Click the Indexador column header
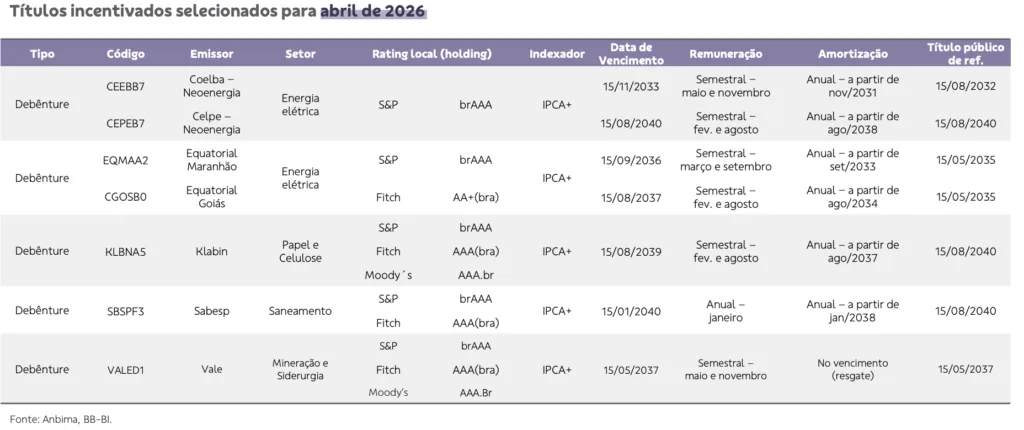Screen dimensions: 1024x430 pos(556,53)
